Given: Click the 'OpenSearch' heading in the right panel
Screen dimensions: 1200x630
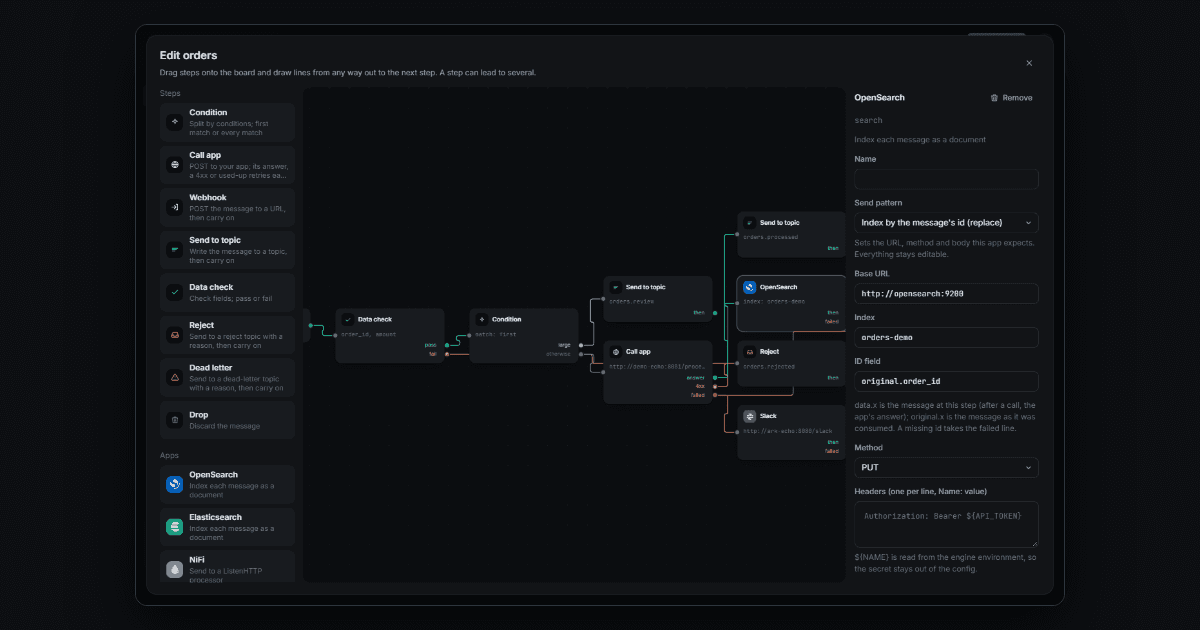Looking at the screenshot, I should point(879,98).
